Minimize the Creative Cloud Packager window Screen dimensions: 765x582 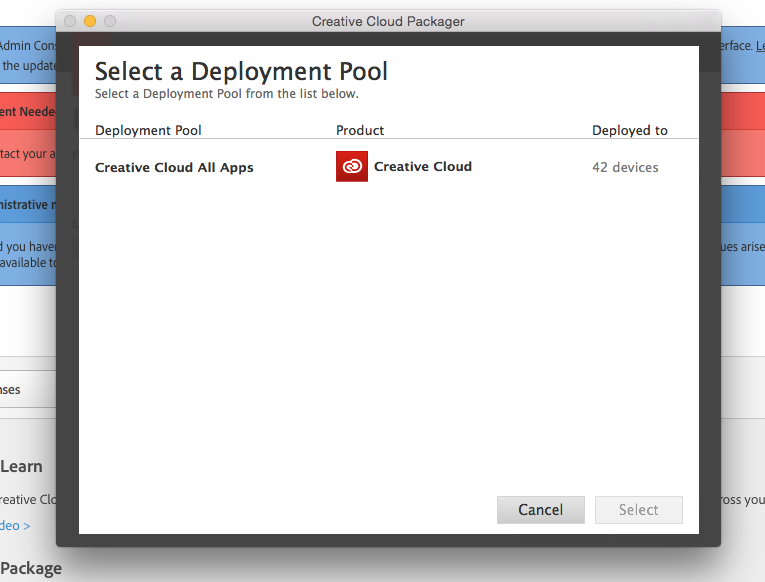click(x=90, y=21)
